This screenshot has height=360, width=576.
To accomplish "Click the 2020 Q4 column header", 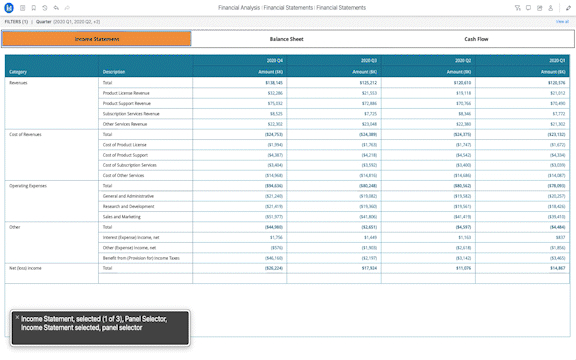I will [274, 61].
